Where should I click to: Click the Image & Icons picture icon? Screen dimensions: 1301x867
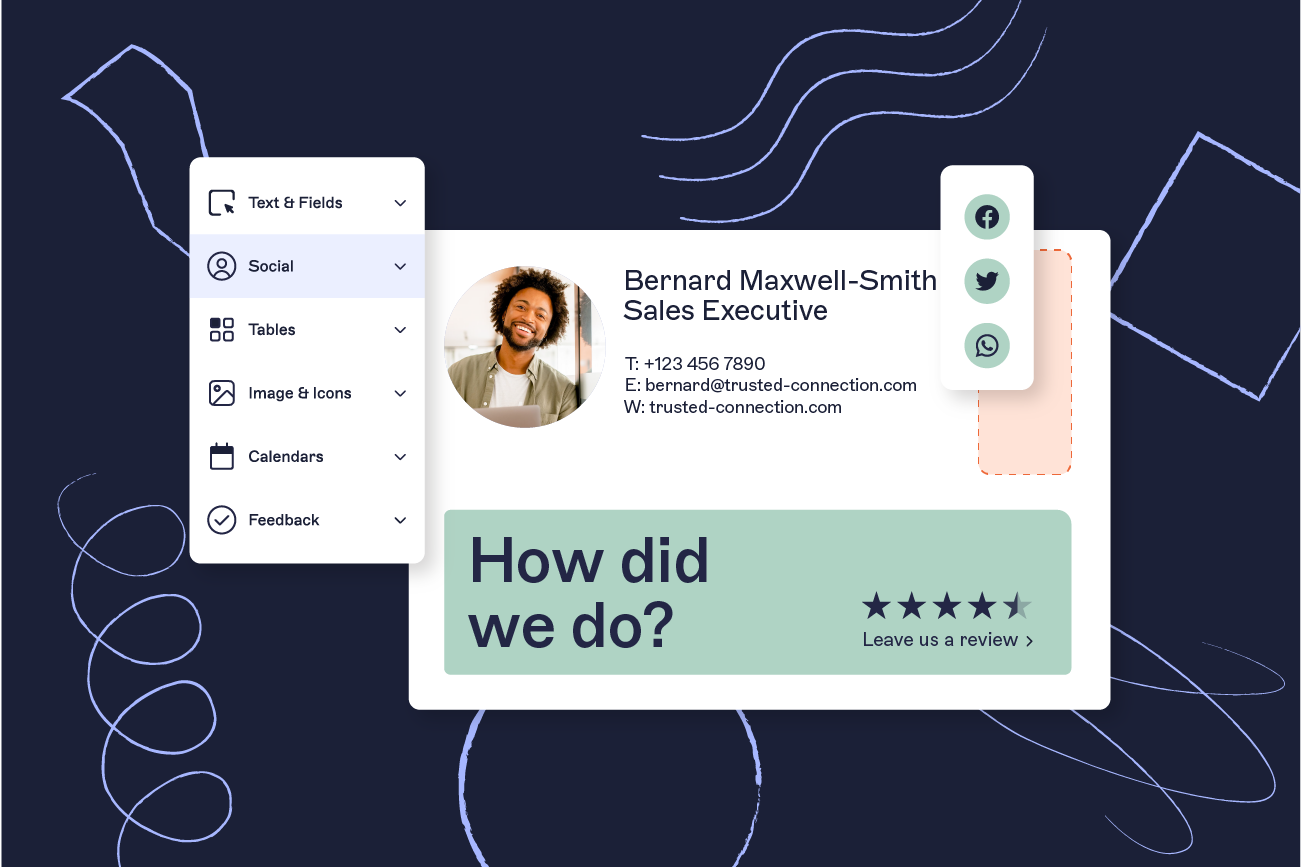[x=221, y=393]
